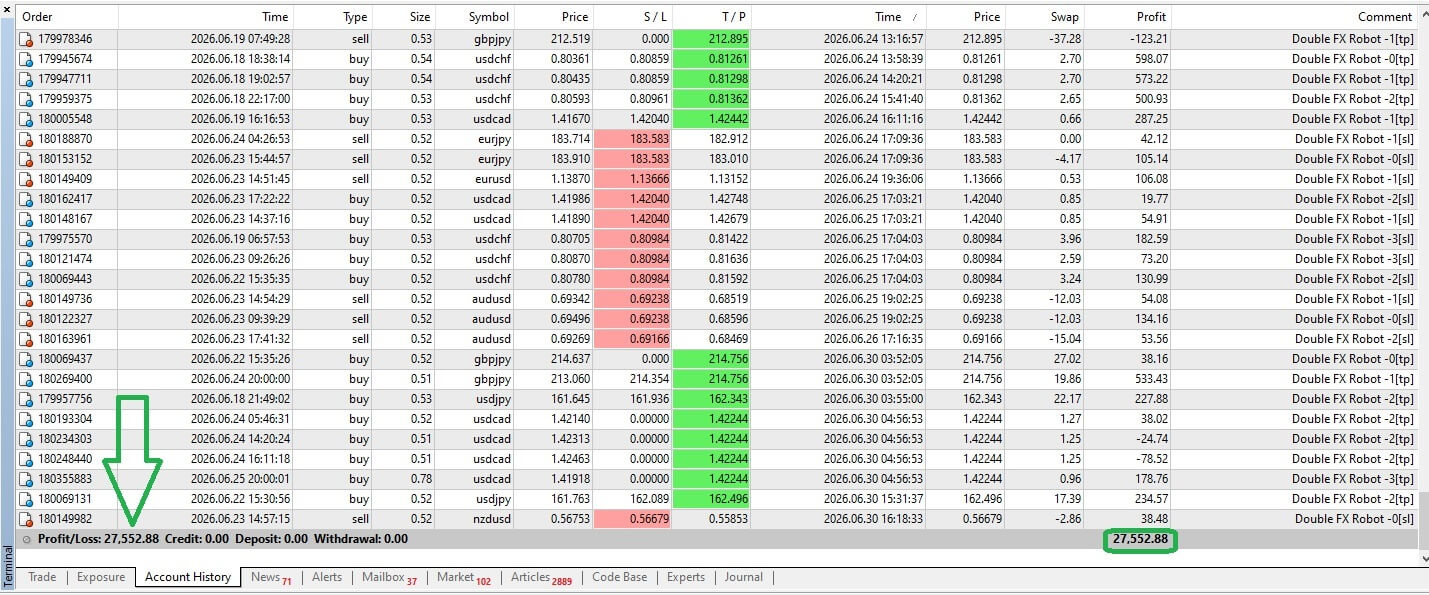1429x595 pixels.
Task: Click the order icon for 180149982
Action: 26,519
